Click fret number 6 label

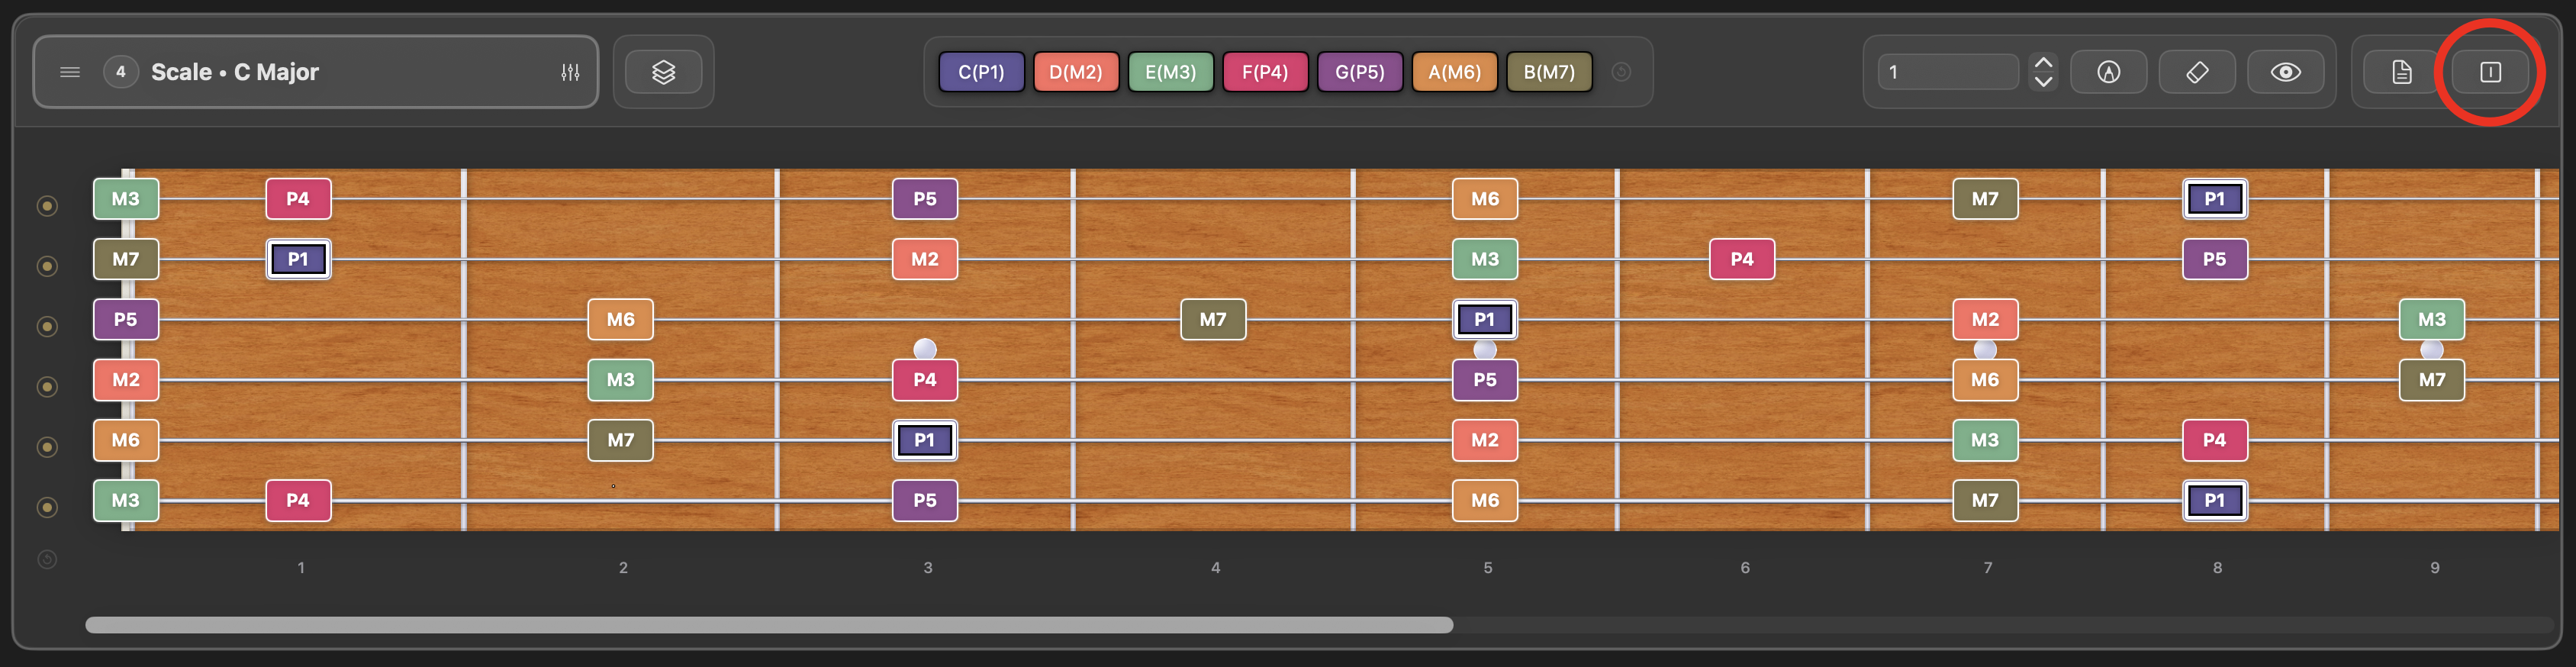[x=1745, y=567]
